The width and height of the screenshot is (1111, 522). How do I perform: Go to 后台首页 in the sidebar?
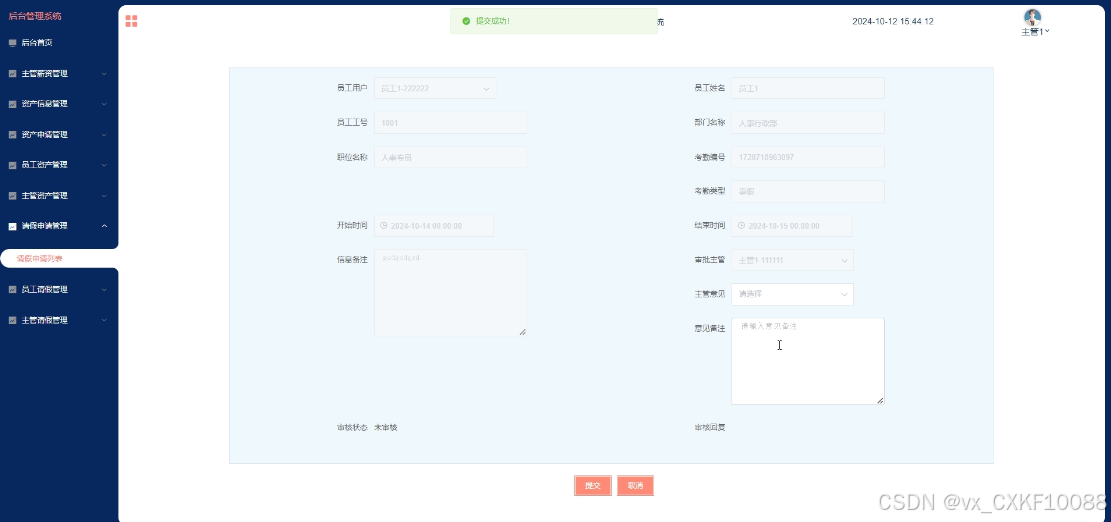(x=36, y=42)
